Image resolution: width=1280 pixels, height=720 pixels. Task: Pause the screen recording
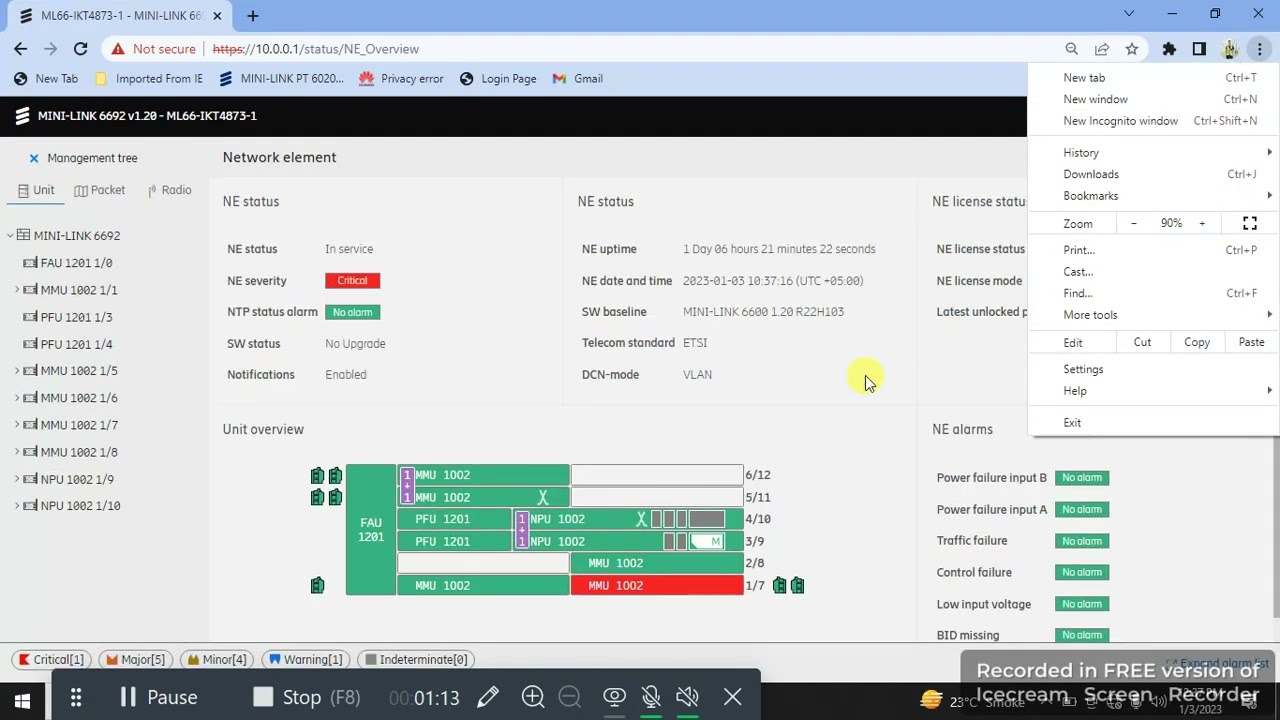pos(159,697)
